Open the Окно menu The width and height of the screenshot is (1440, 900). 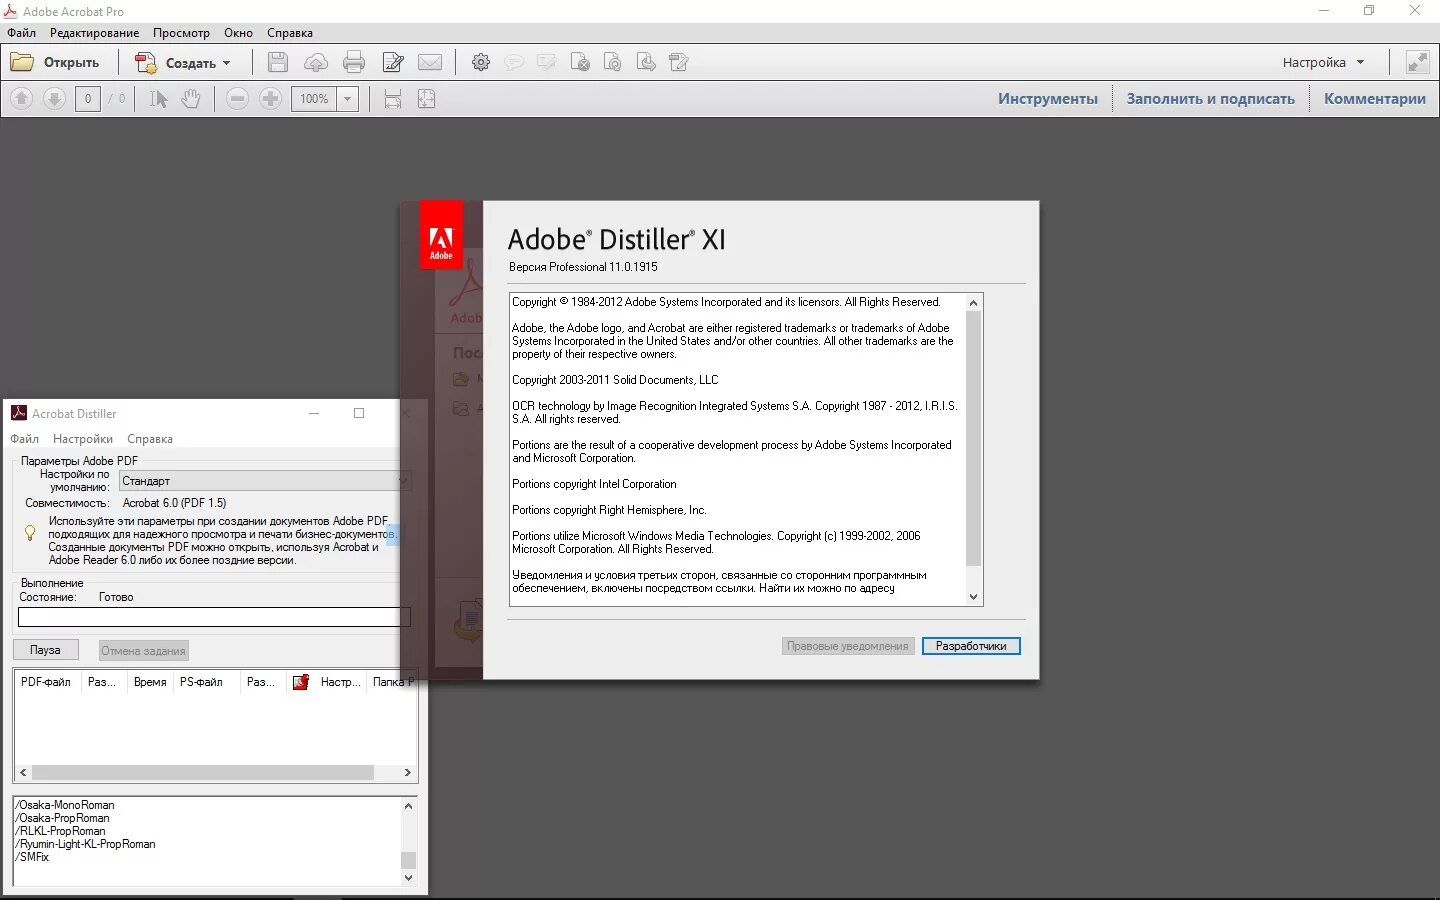point(238,33)
